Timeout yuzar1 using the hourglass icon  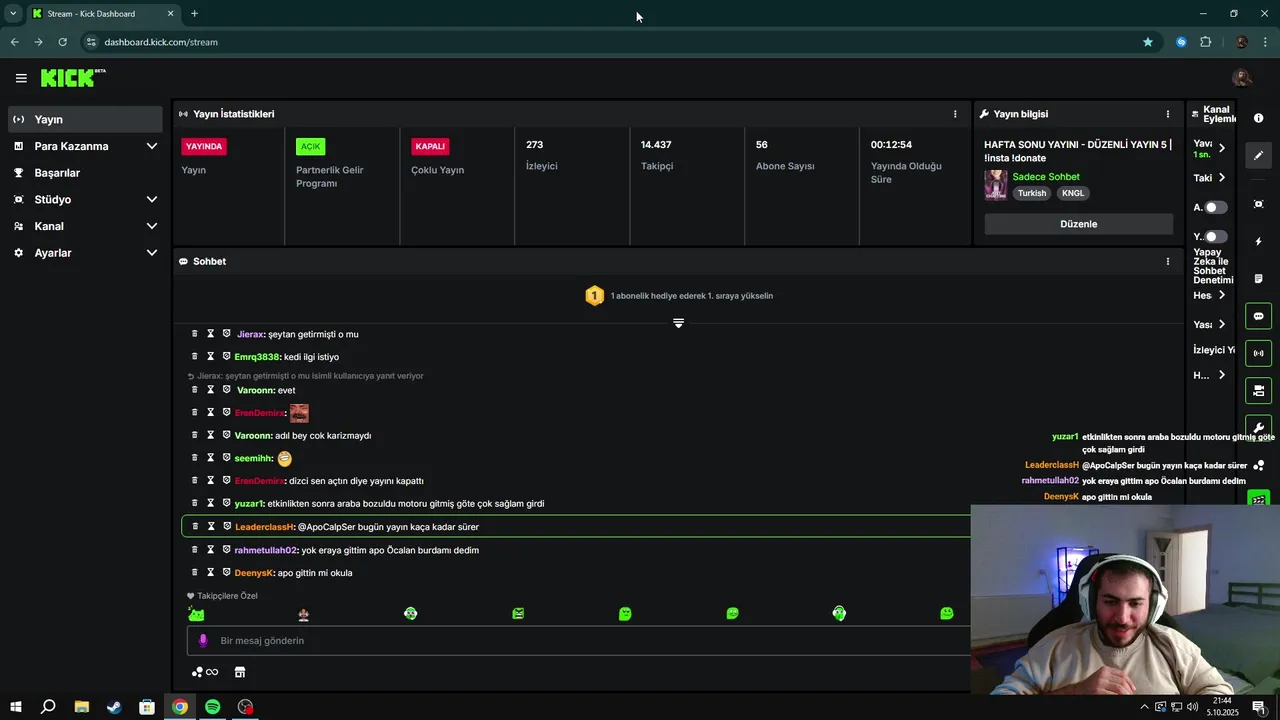211,504
